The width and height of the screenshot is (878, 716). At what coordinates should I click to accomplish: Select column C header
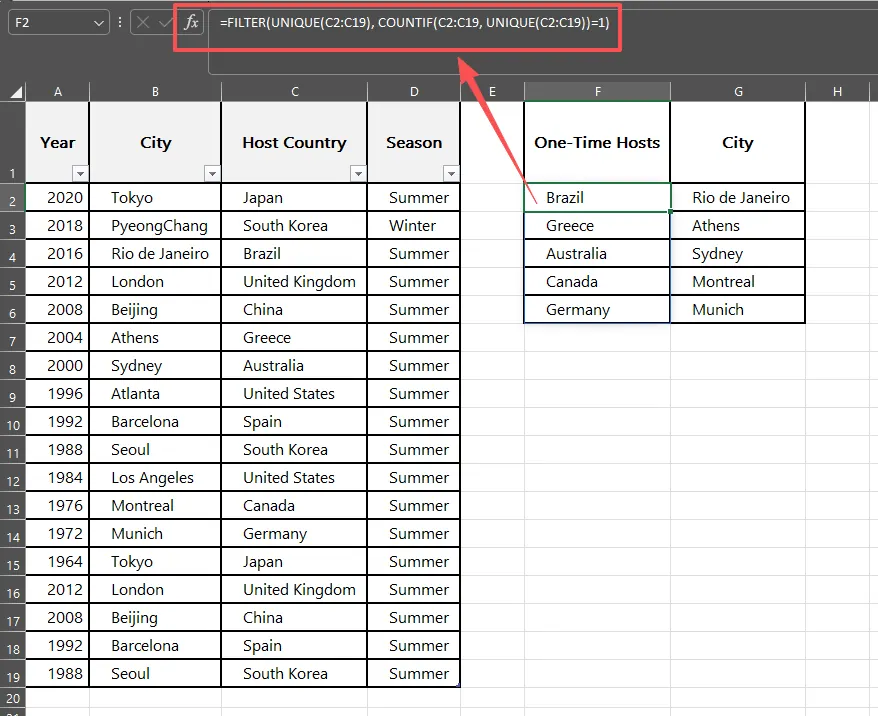[295, 92]
